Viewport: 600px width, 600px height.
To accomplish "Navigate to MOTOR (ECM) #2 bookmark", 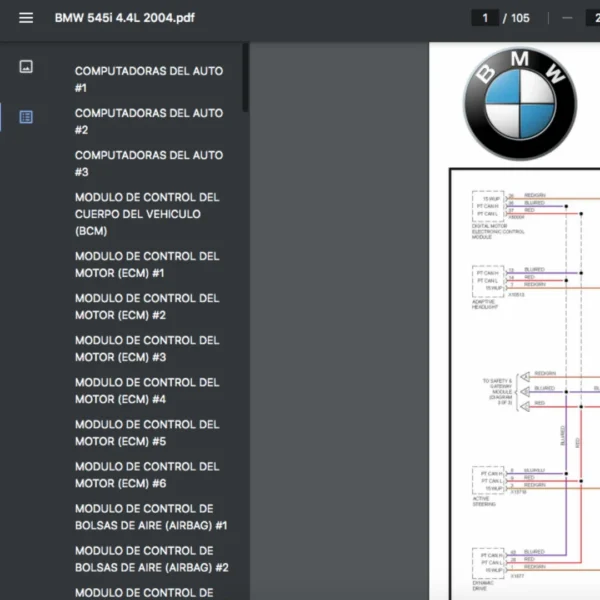I will click(147, 306).
